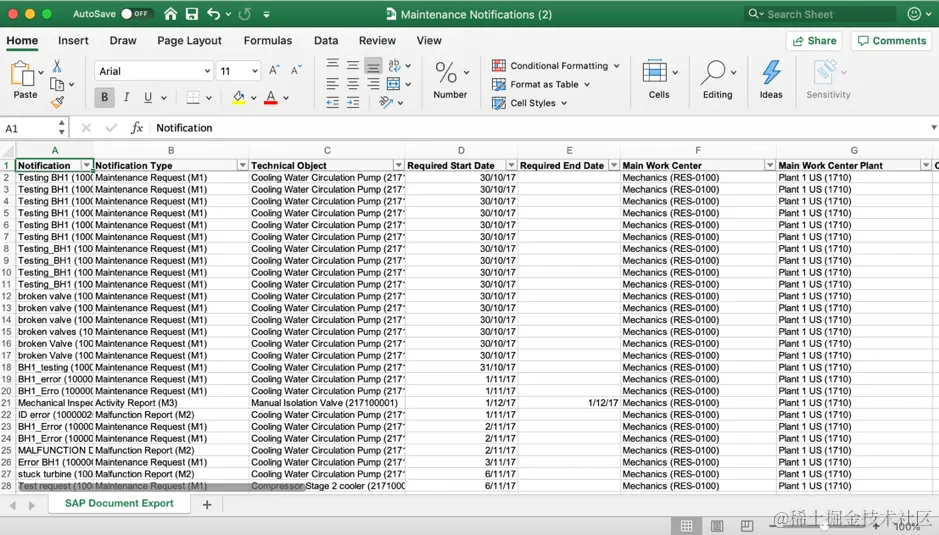The height and width of the screenshot is (535, 939).
Task: Click the Align Left icon
Action: pos(332,84)
